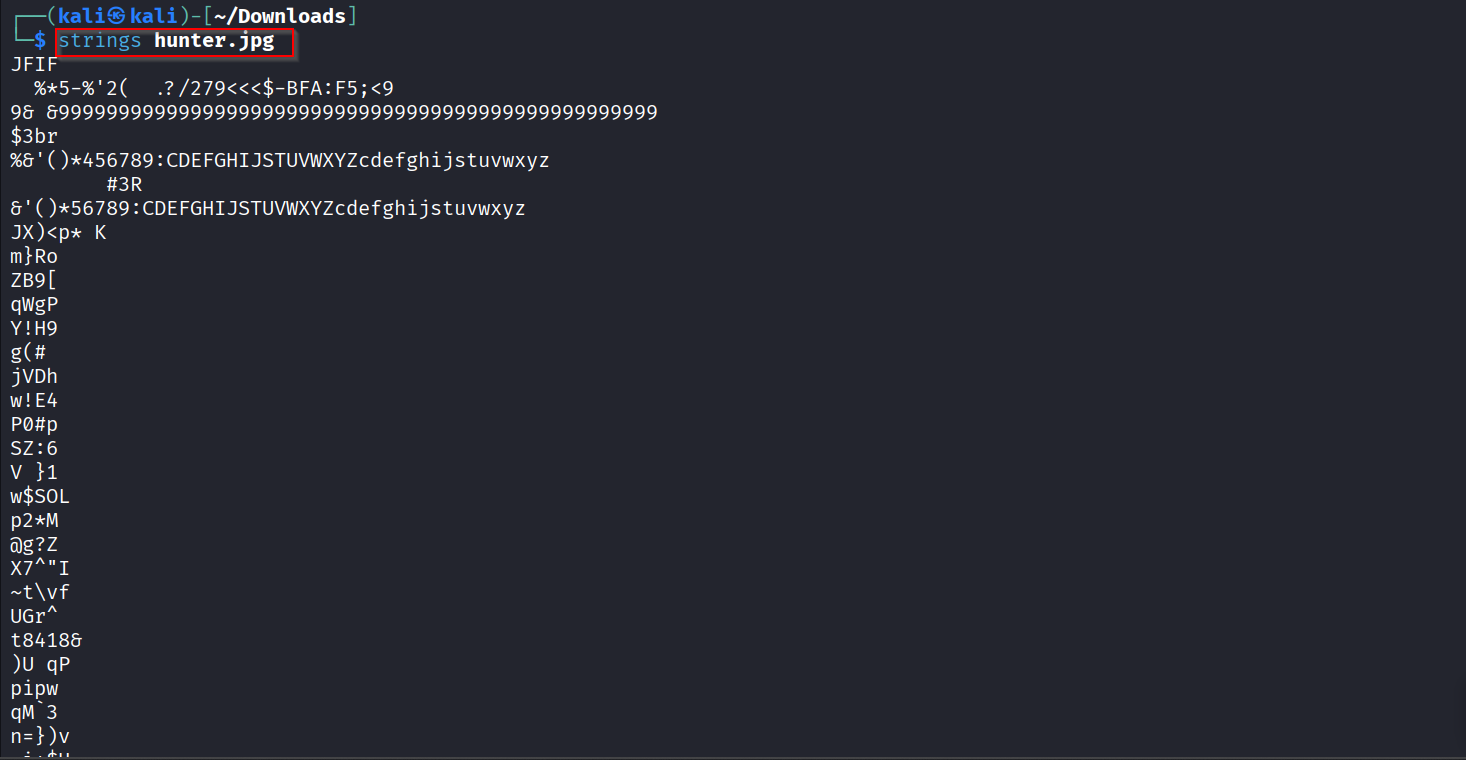Click the "jVDh" output line

pyautogui.click(x=34, y=377)
